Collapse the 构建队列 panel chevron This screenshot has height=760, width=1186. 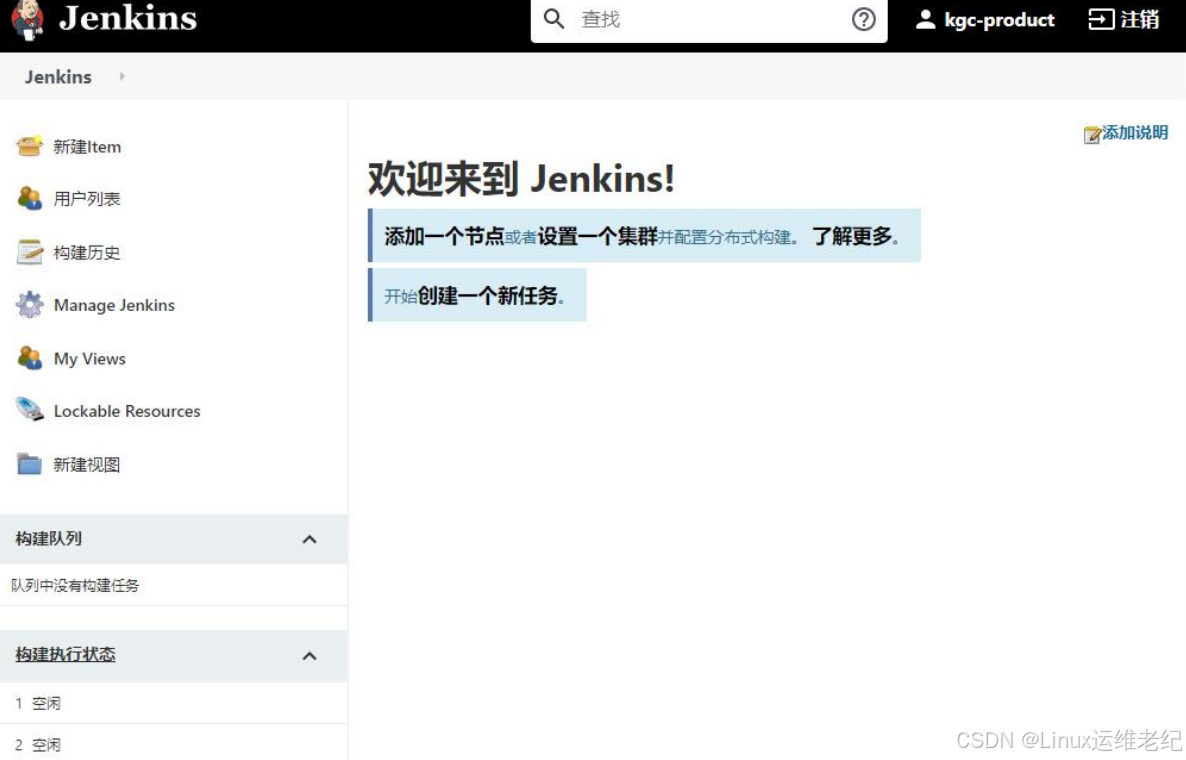tap(309, 539)
